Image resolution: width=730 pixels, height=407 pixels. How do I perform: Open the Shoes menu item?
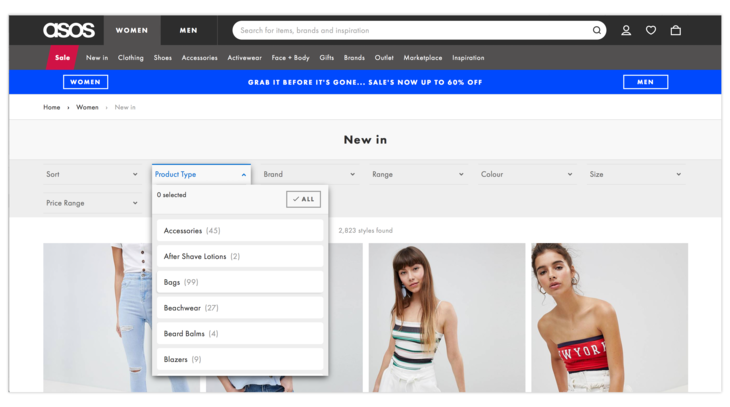pos(162,58)
